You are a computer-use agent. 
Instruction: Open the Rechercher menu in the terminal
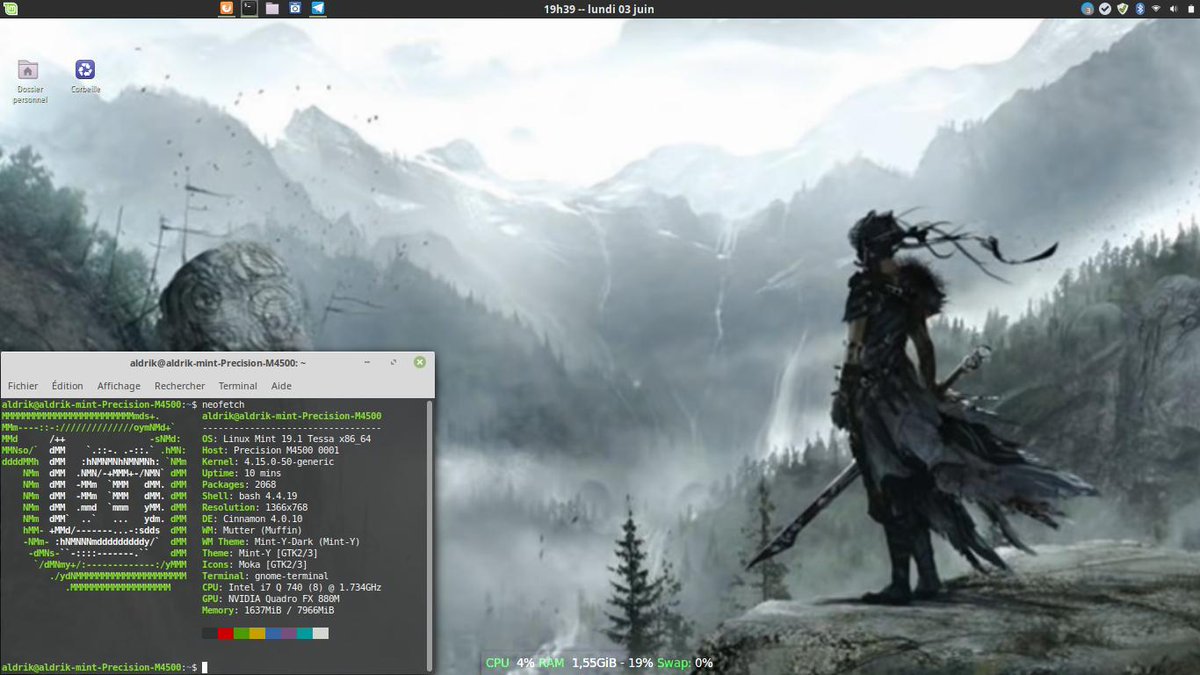[x=179, y=385]
